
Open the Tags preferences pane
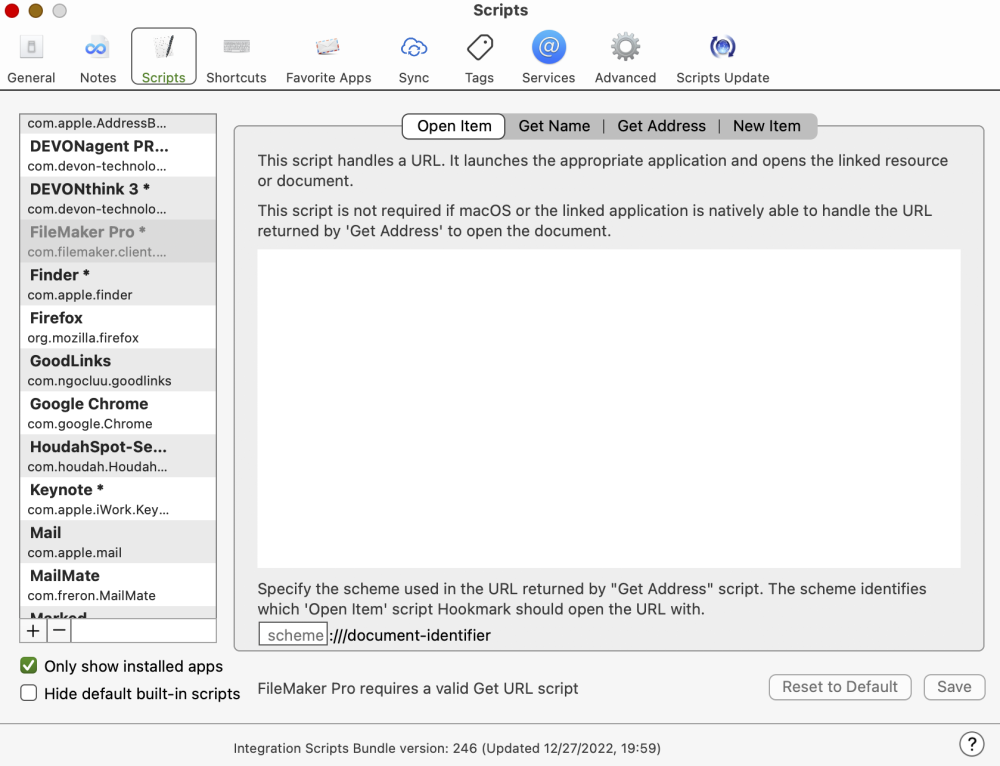[x=479, y=58]
